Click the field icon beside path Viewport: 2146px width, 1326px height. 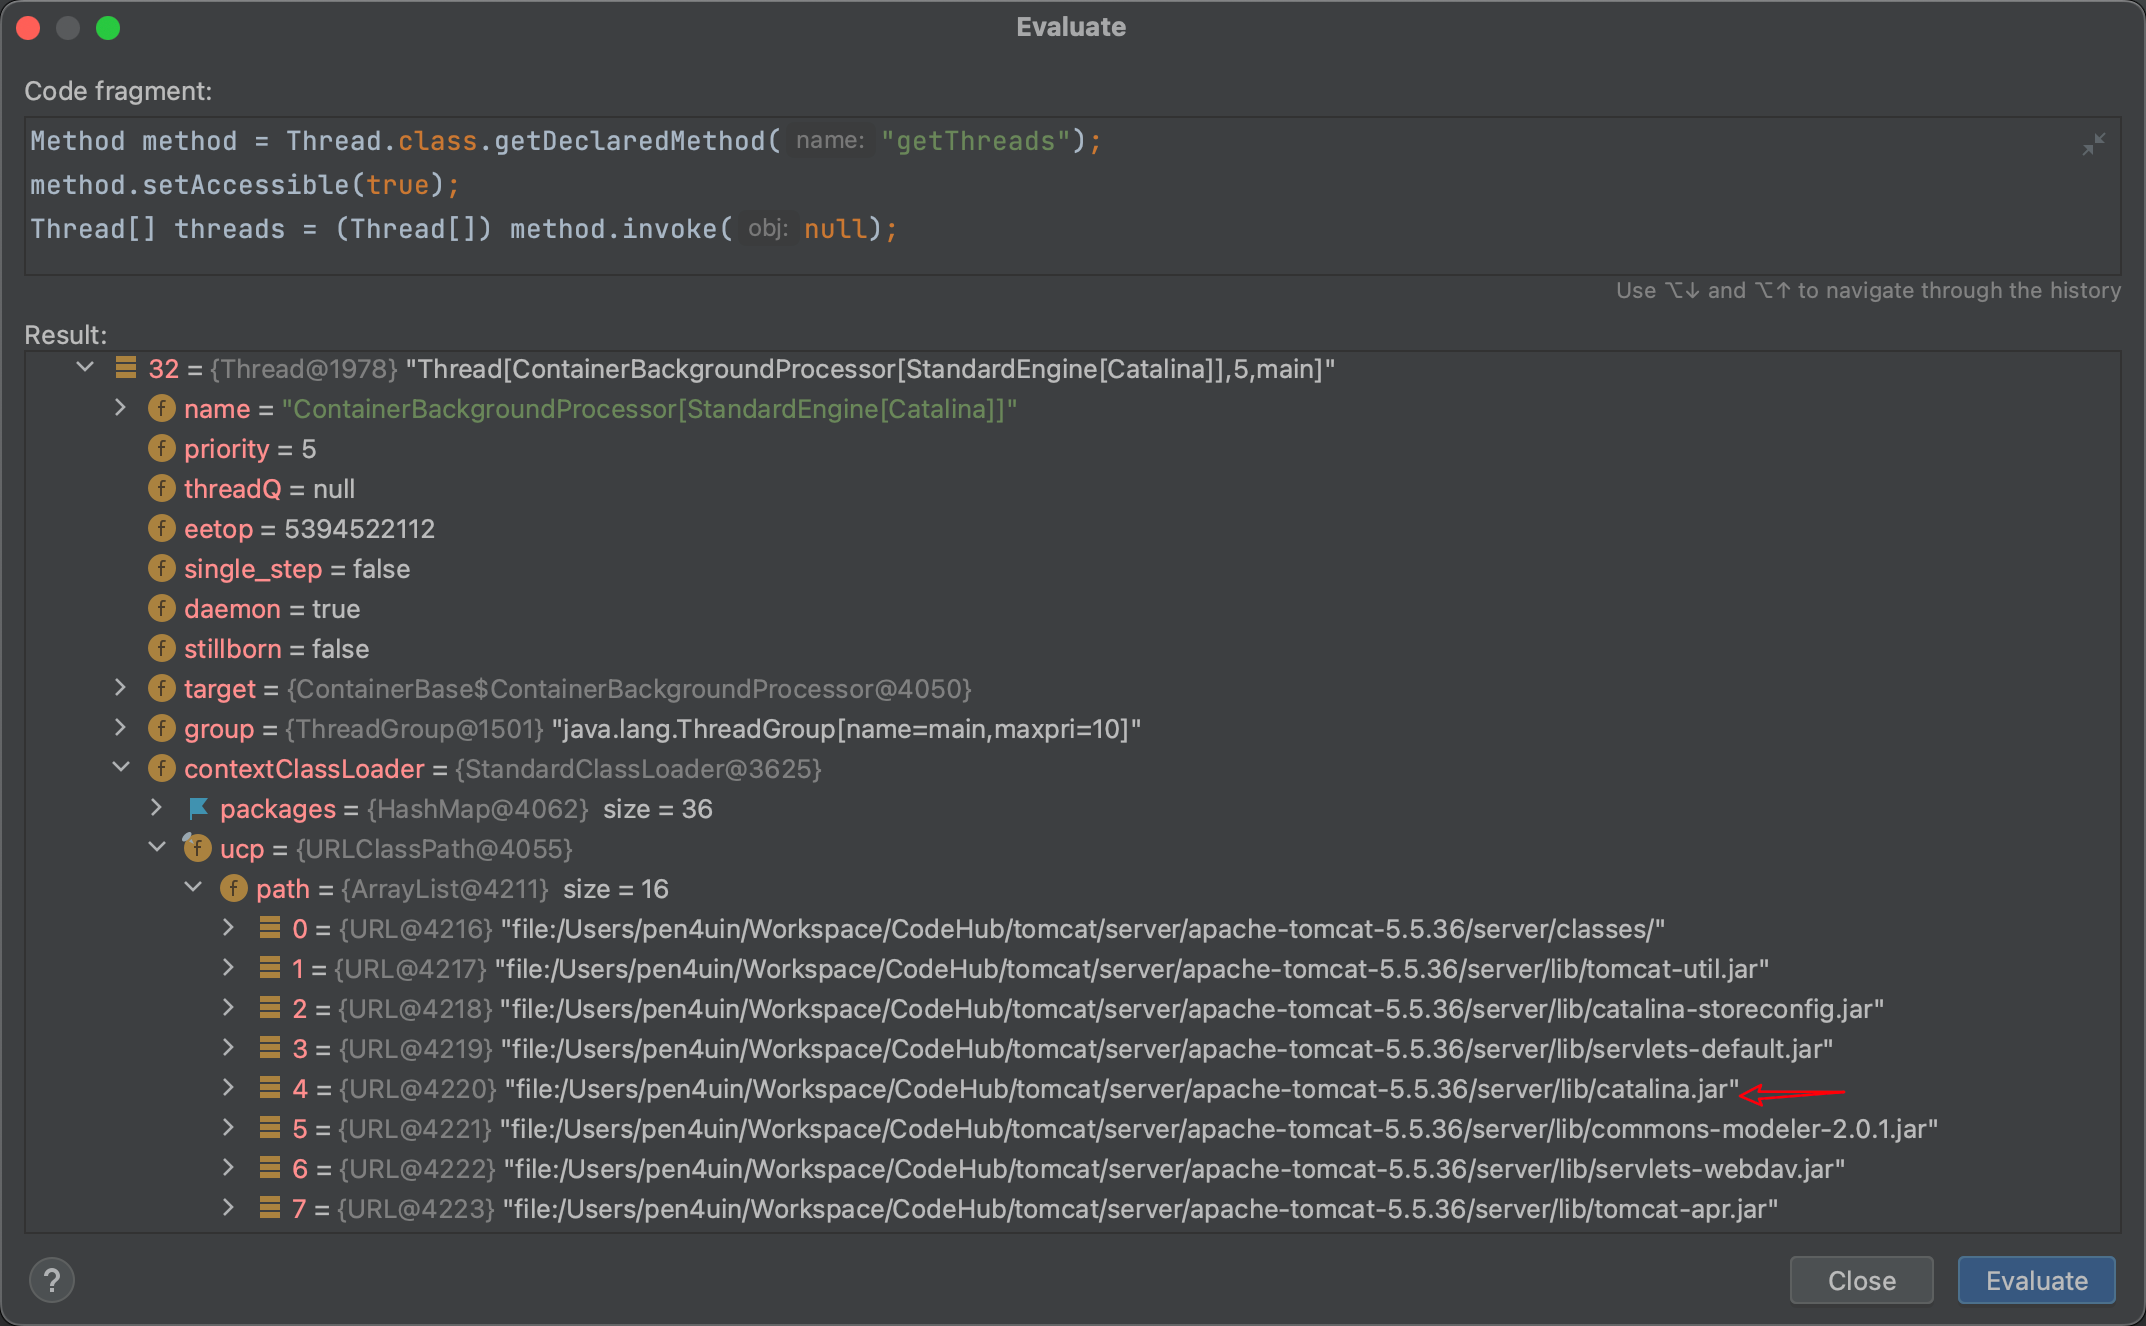pos(234,888)
